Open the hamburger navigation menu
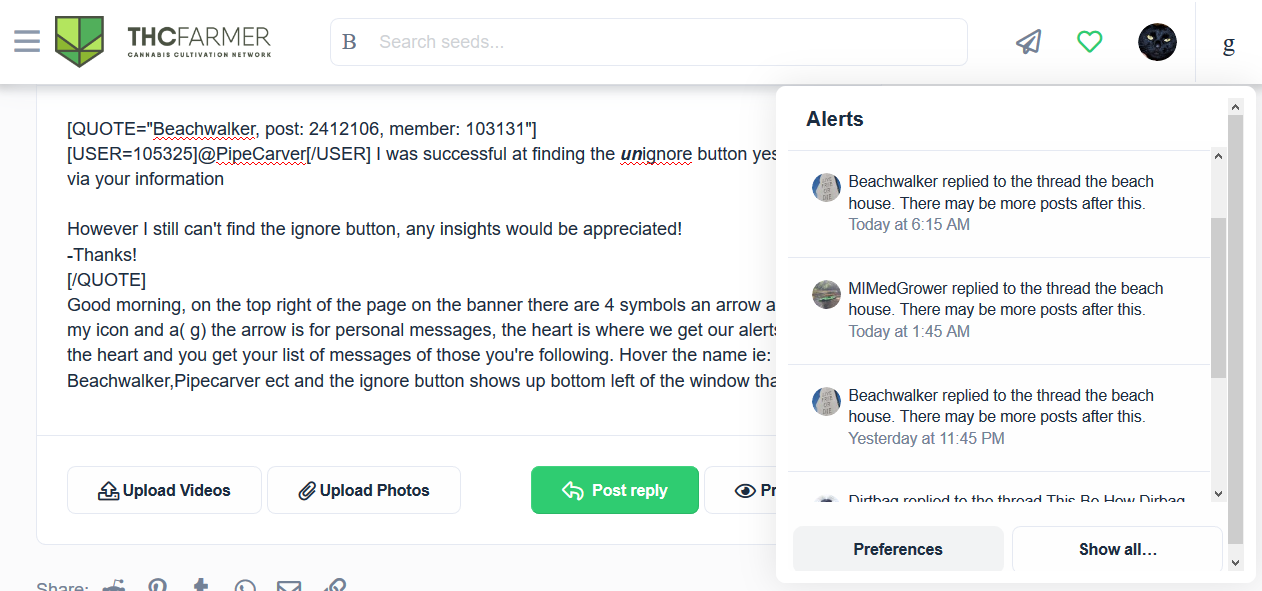Screen dimensions: 1262x591 click(x=27, y=41)
